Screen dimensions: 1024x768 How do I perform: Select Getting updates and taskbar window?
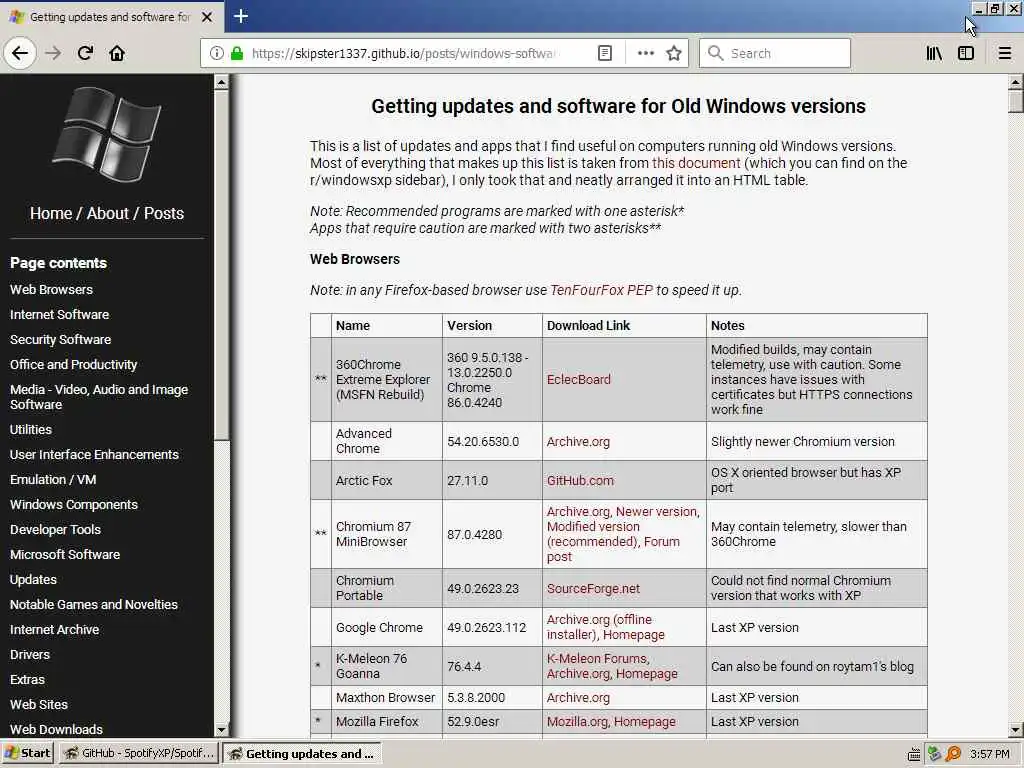point(302,753)
